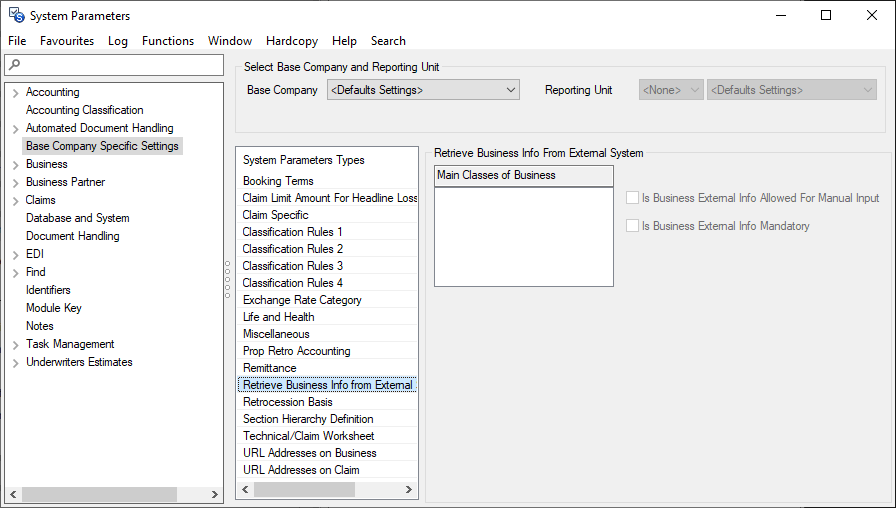Click left arrow of parameter types scrollbar
The width and height of the screenshot is (896, 508).
(244, 489)
